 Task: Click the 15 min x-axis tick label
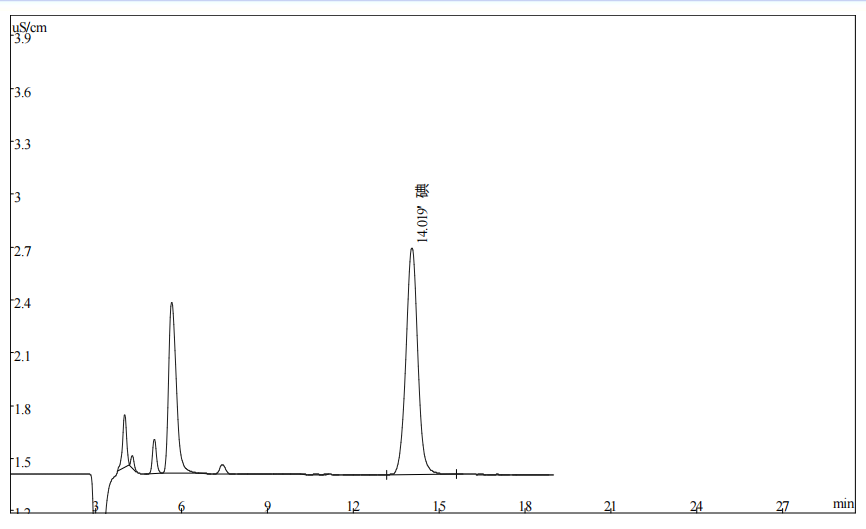pos(439,507)
